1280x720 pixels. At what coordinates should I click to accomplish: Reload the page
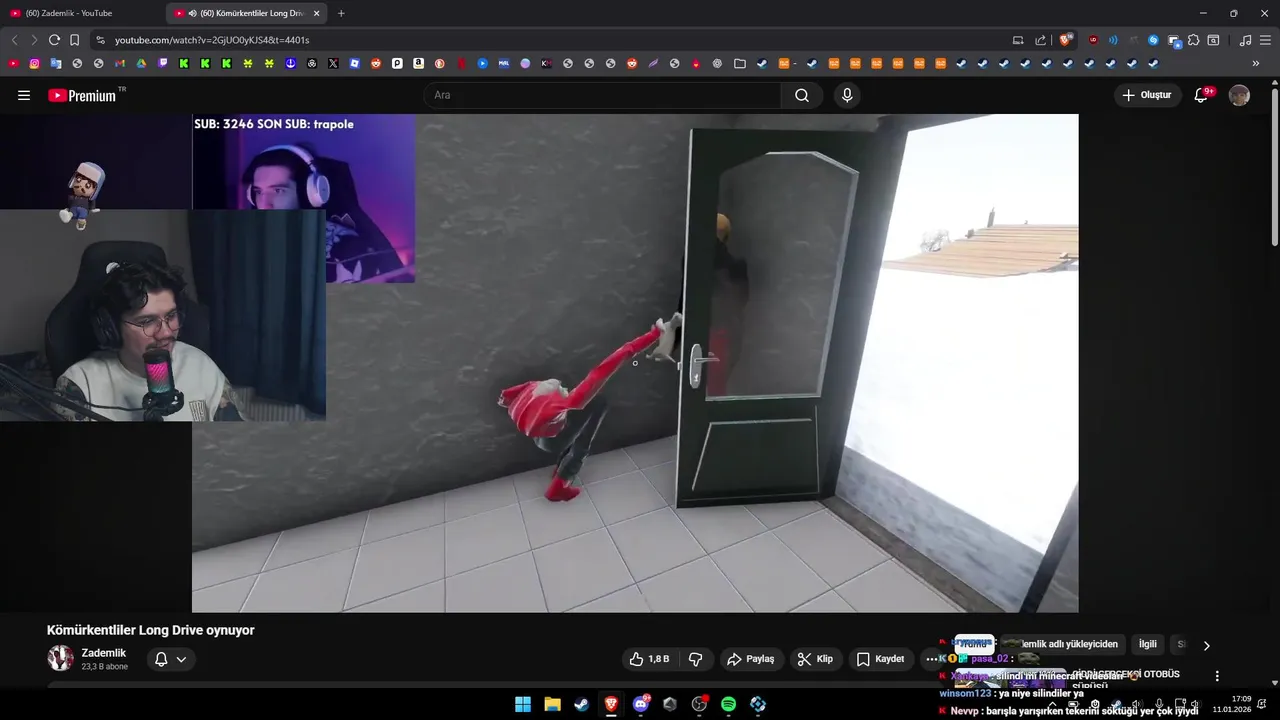point(54,40)
